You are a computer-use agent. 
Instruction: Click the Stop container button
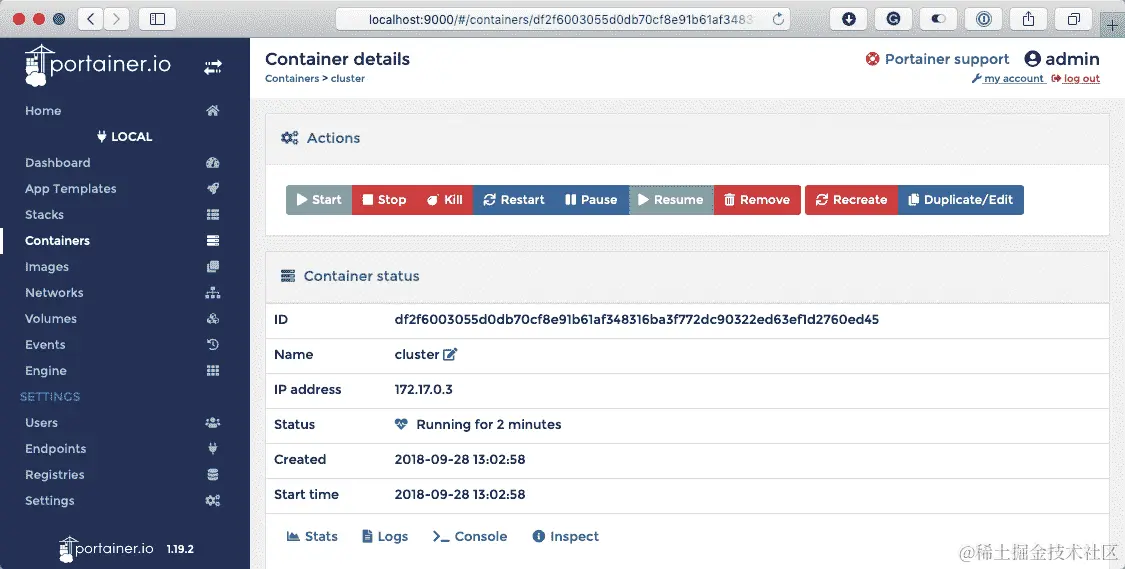click(384, 199)
